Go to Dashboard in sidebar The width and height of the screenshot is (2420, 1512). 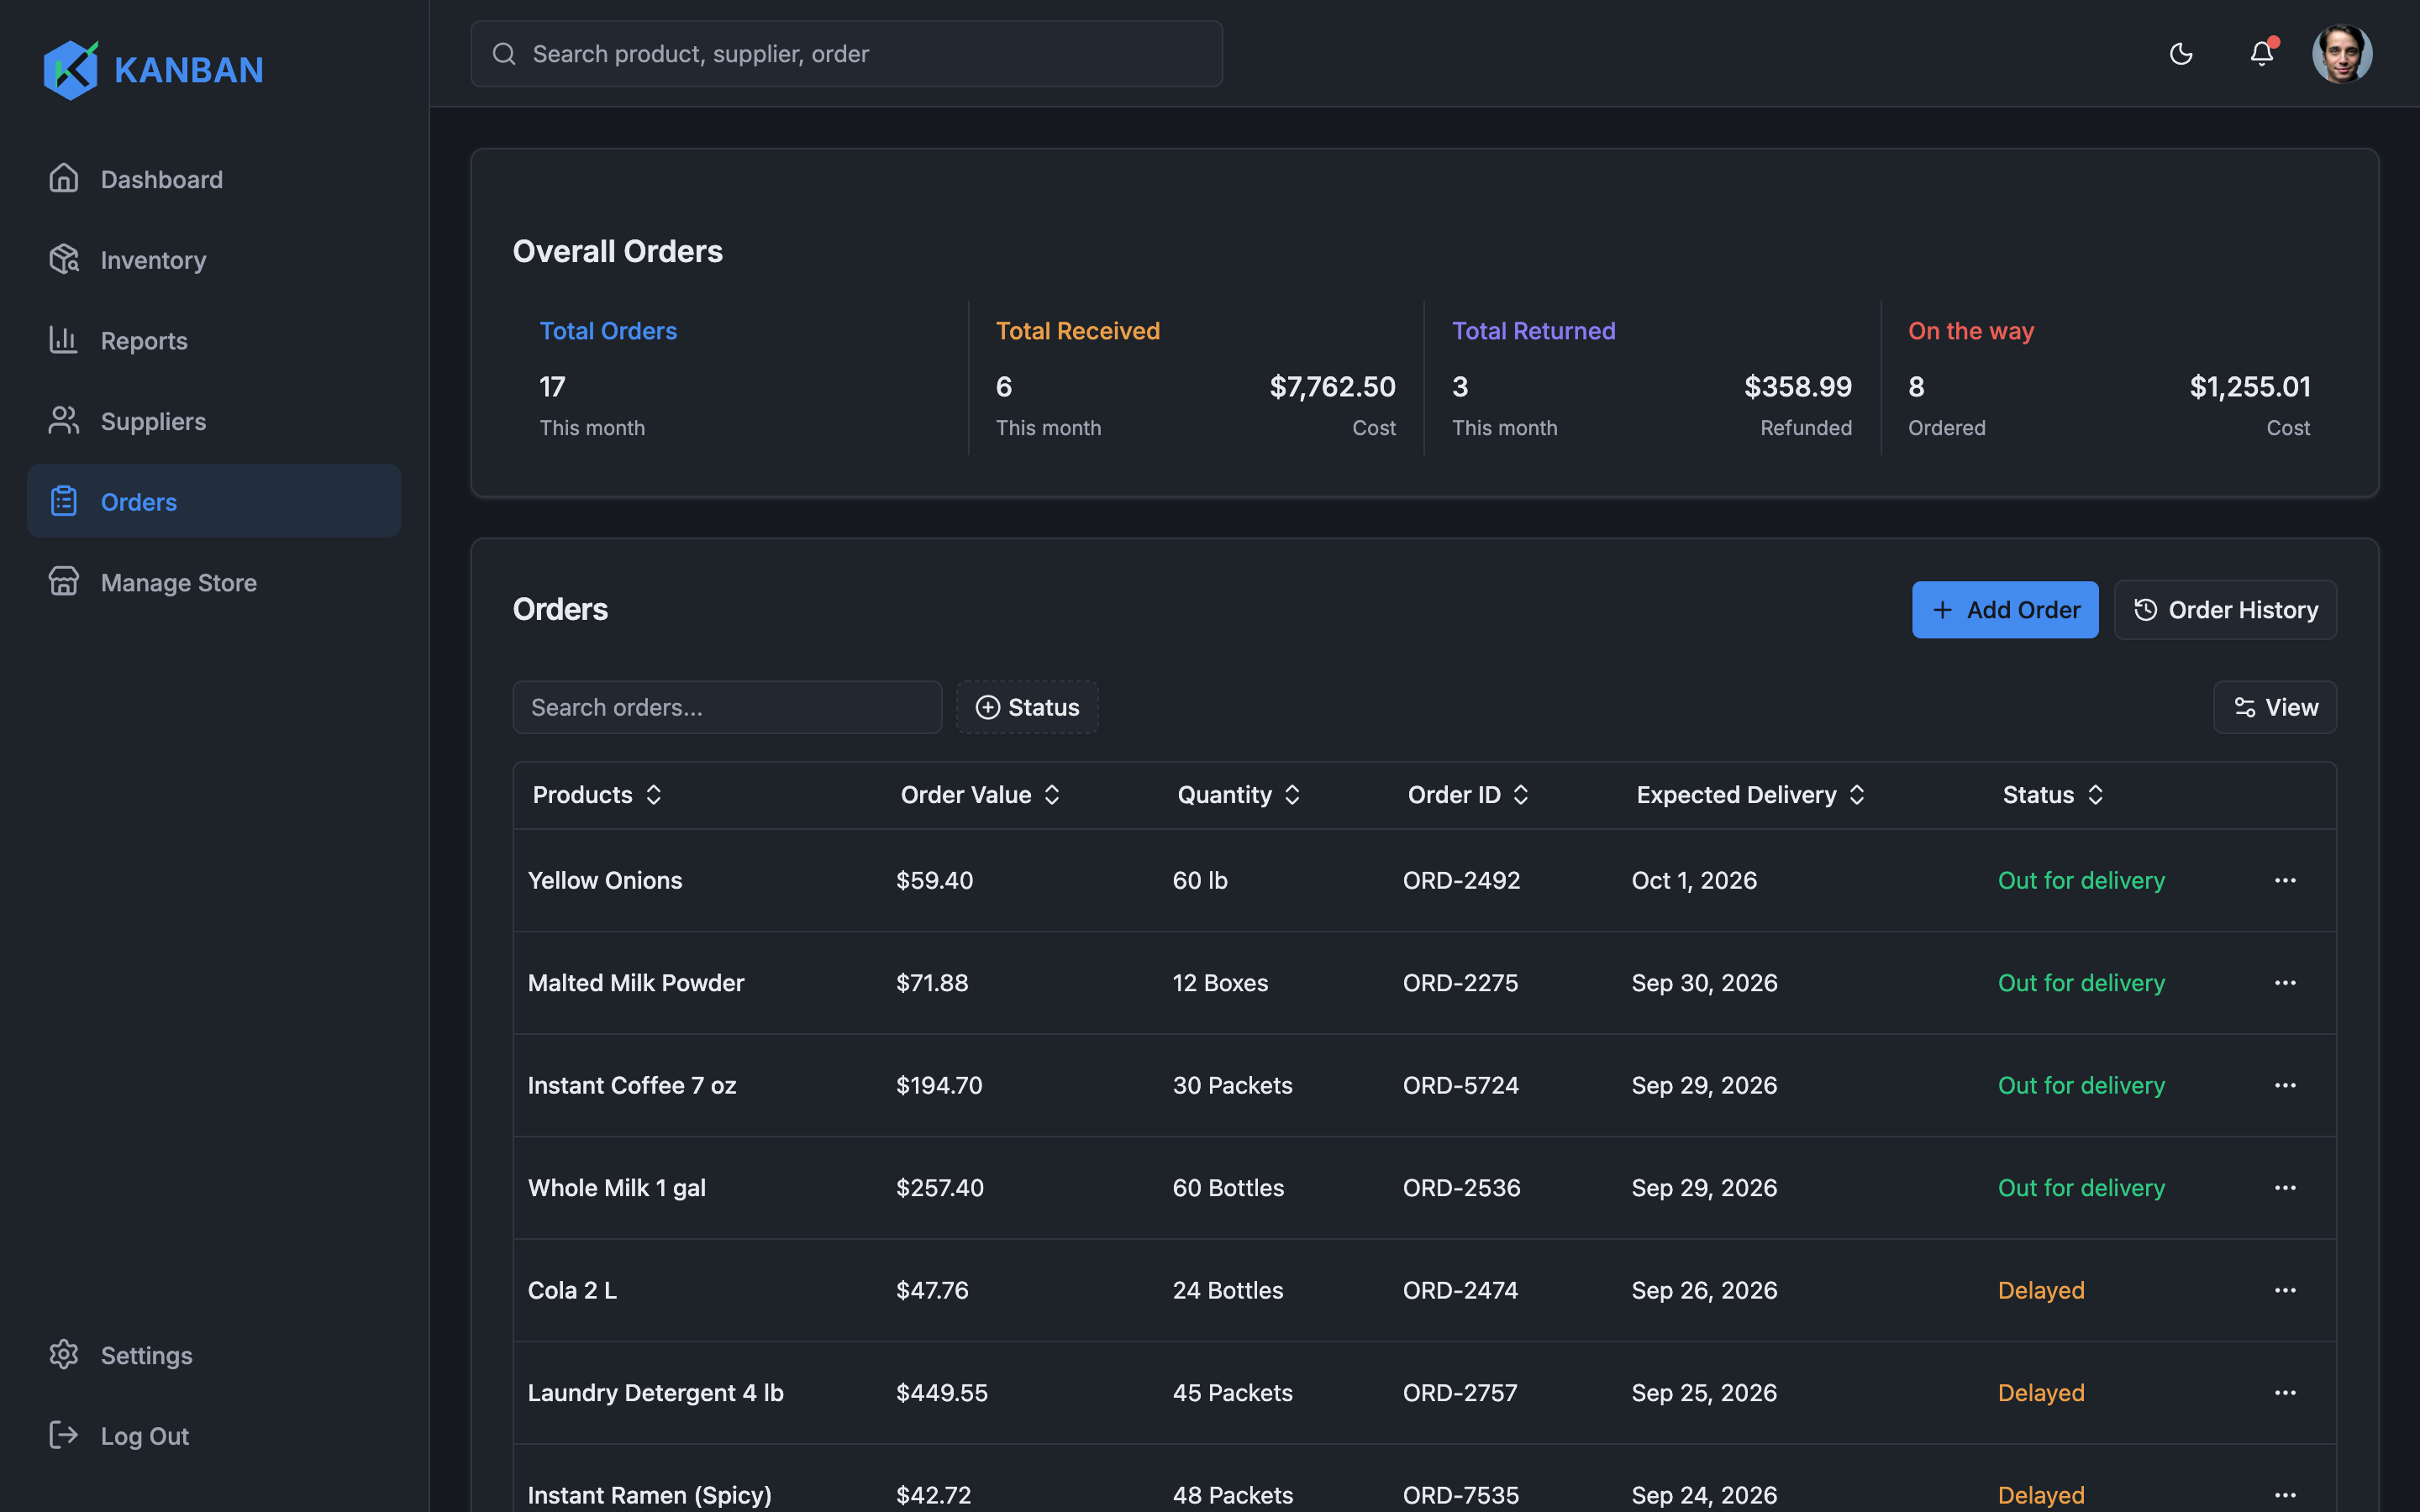tap(214, 179)
